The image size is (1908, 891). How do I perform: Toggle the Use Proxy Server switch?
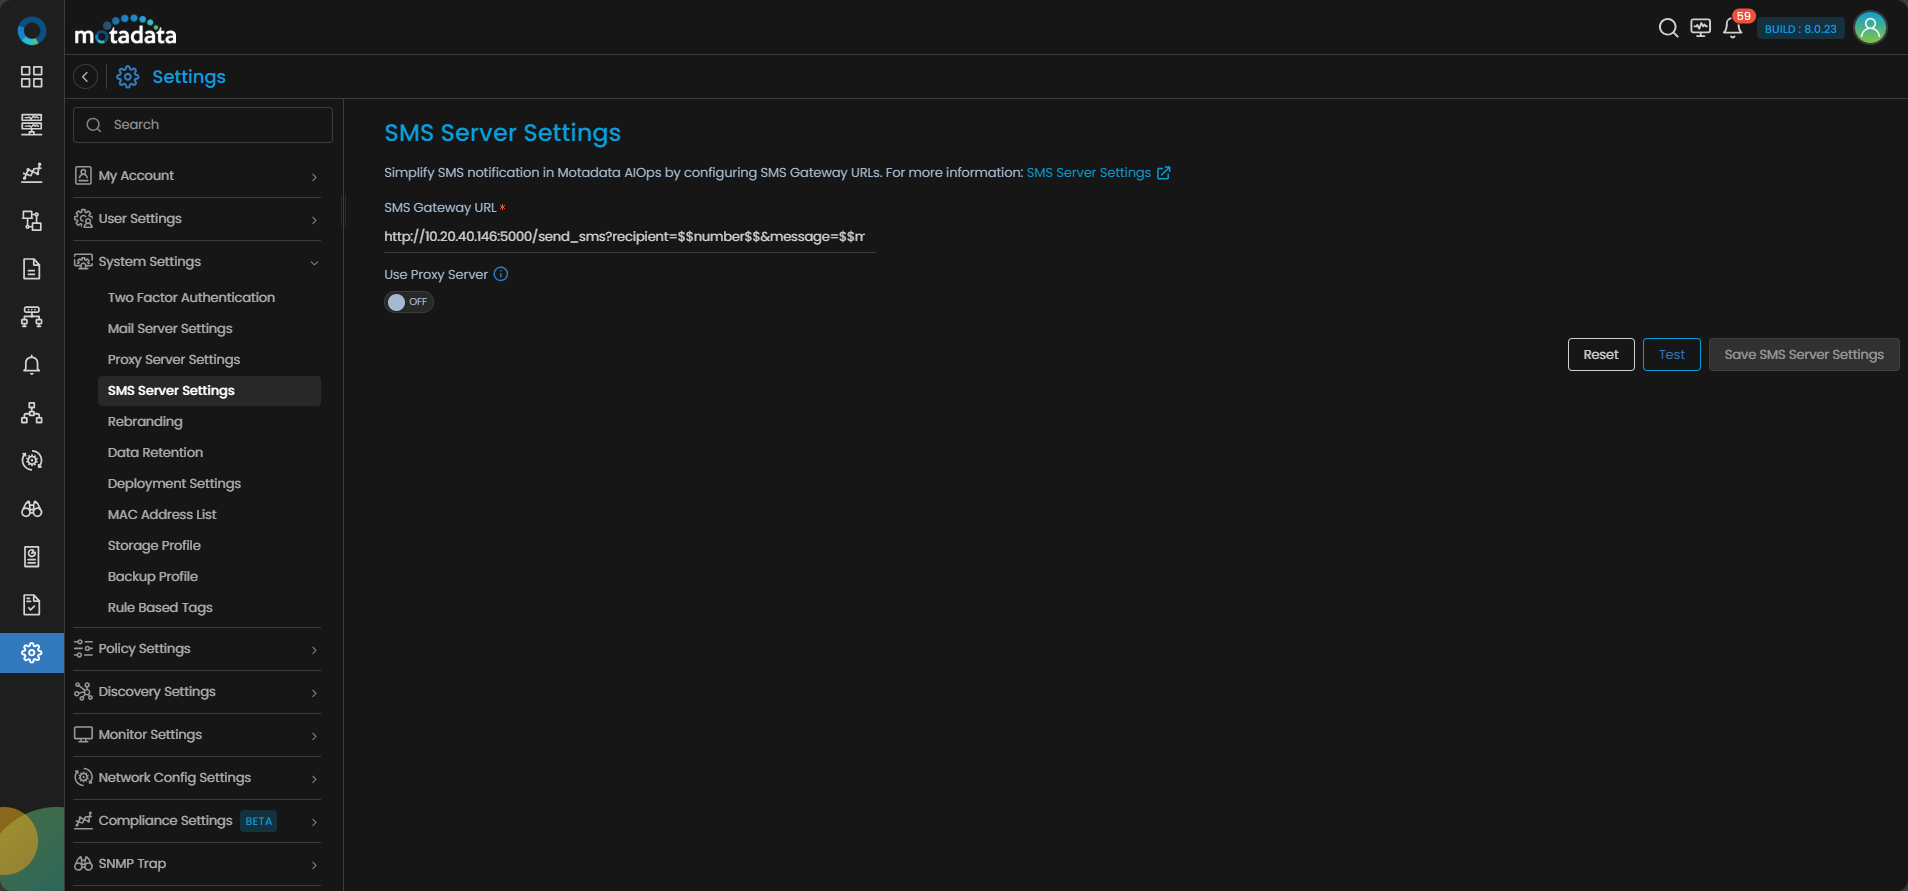click(x=408, y=302)
